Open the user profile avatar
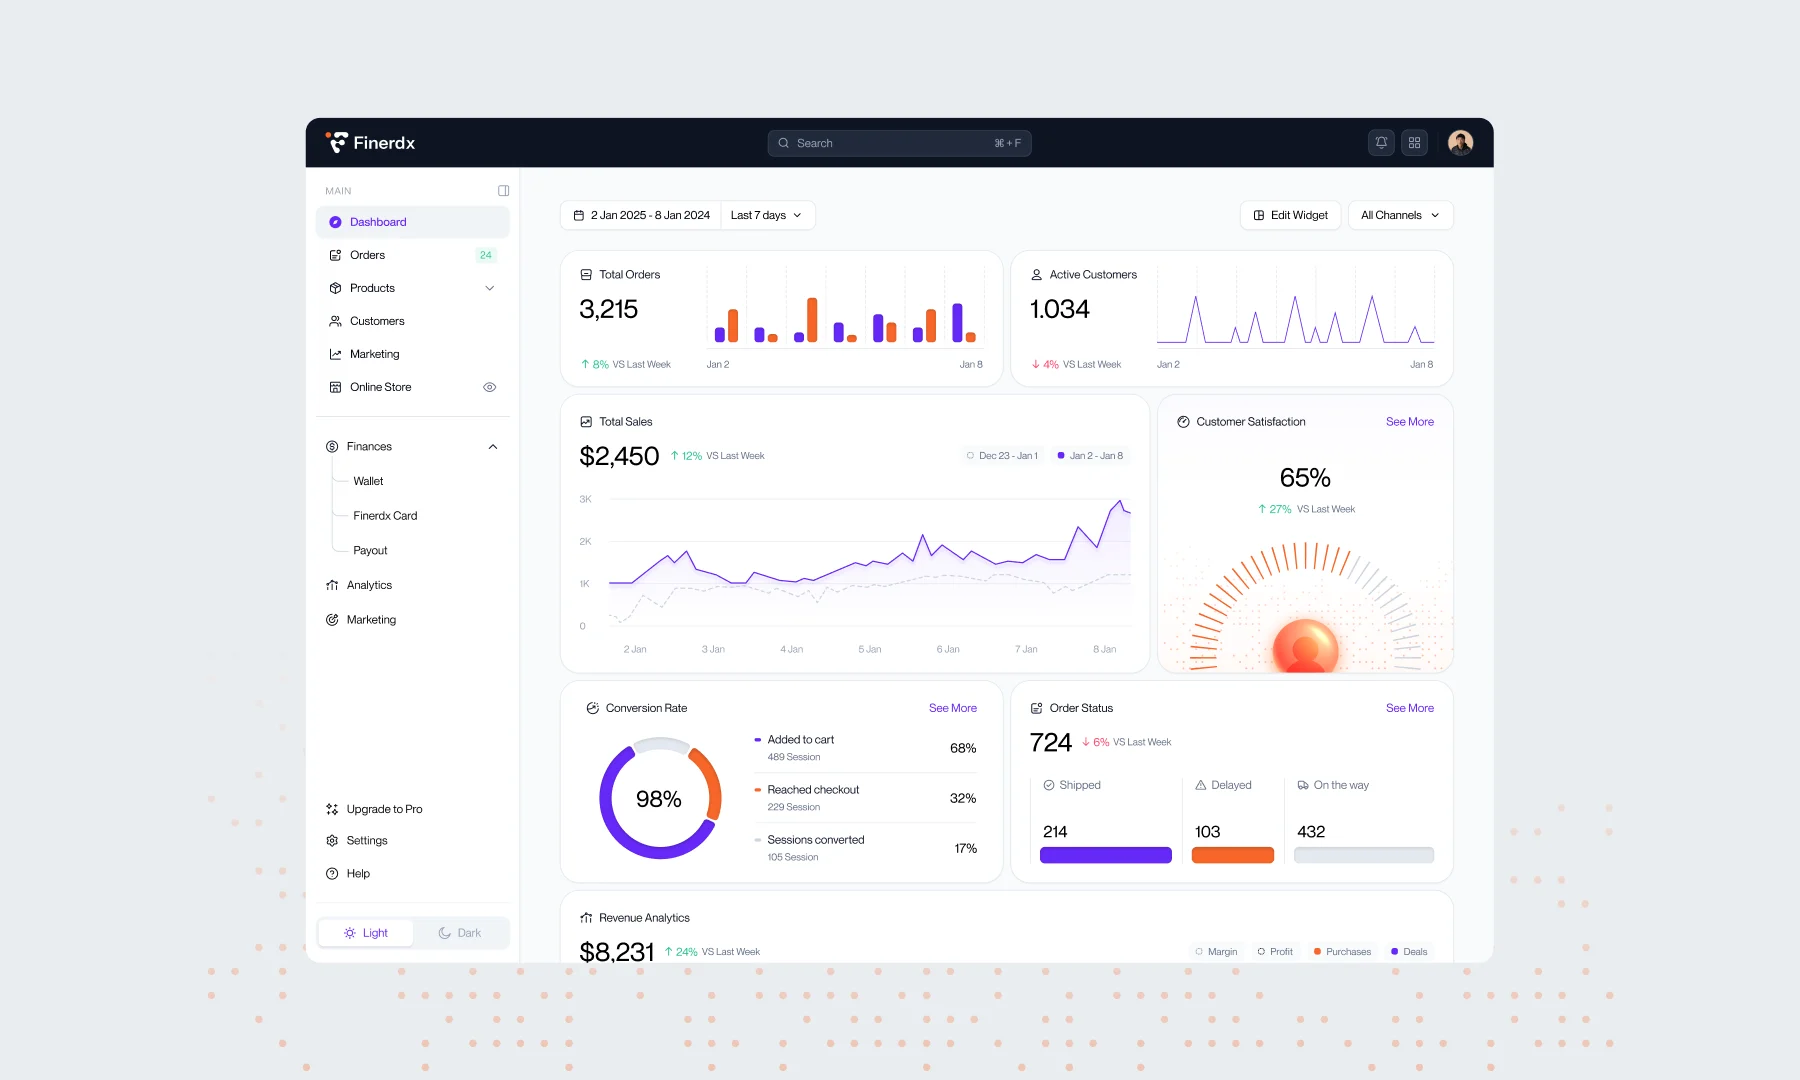This screenshot has width=1800, height=1080. [1460, 143]
